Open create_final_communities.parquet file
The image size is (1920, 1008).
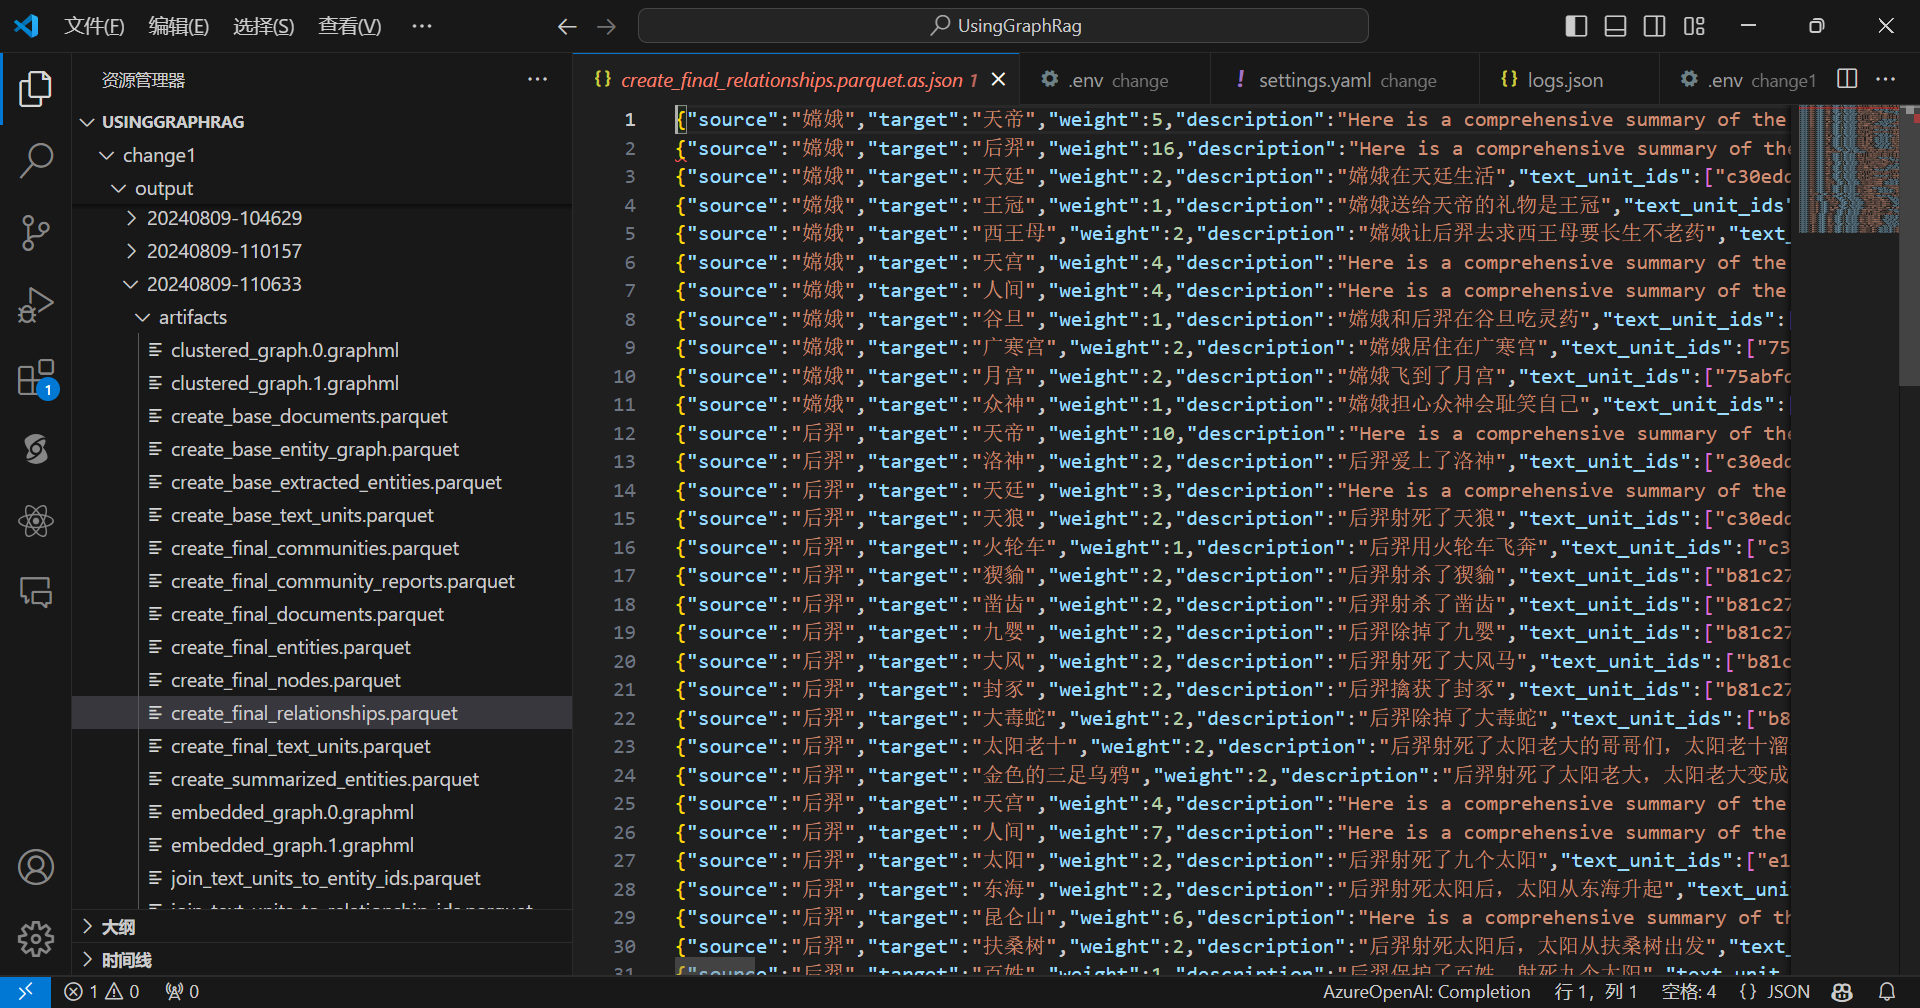coord(315,548)
